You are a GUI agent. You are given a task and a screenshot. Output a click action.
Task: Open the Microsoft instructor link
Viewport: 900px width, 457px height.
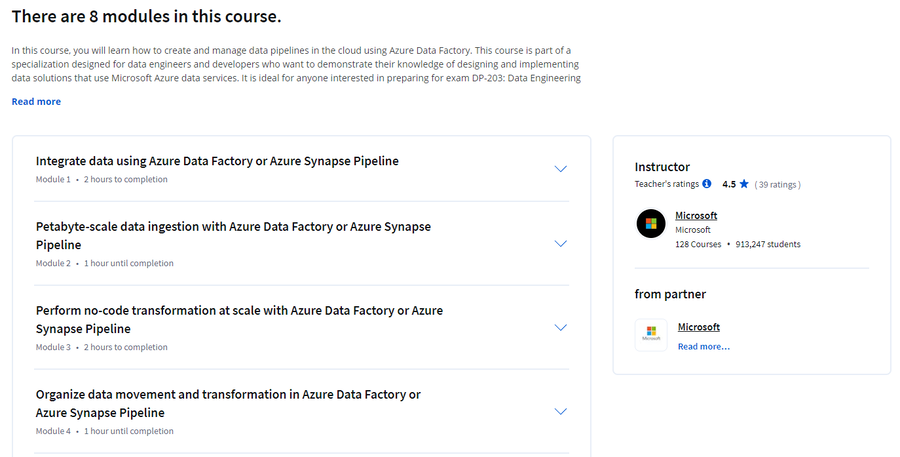tap(696, 215)
